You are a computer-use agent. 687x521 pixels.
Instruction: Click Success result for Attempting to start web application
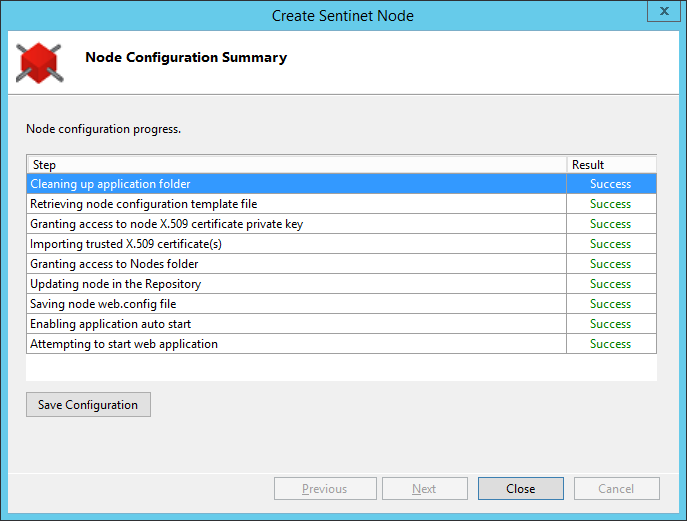tap(610, 344)
